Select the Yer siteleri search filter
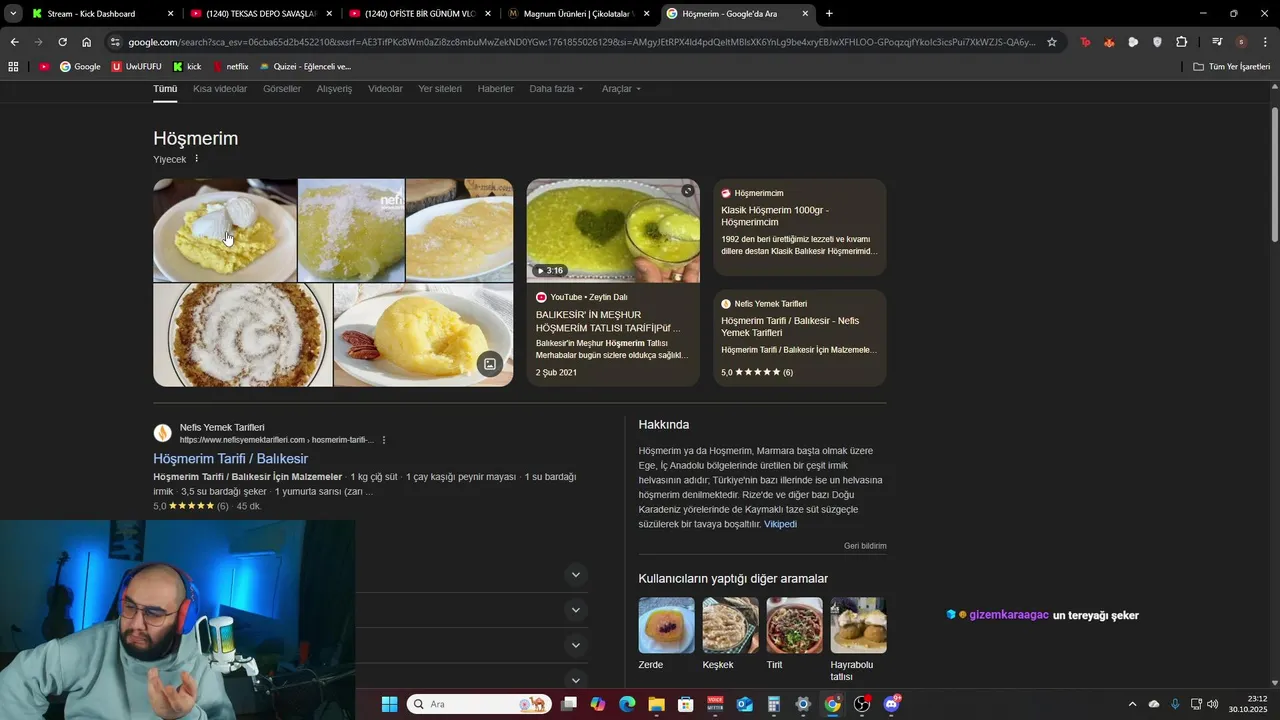Image resolution: width=1280 pixels, height=720 pixels. click(x=440, y=89)
